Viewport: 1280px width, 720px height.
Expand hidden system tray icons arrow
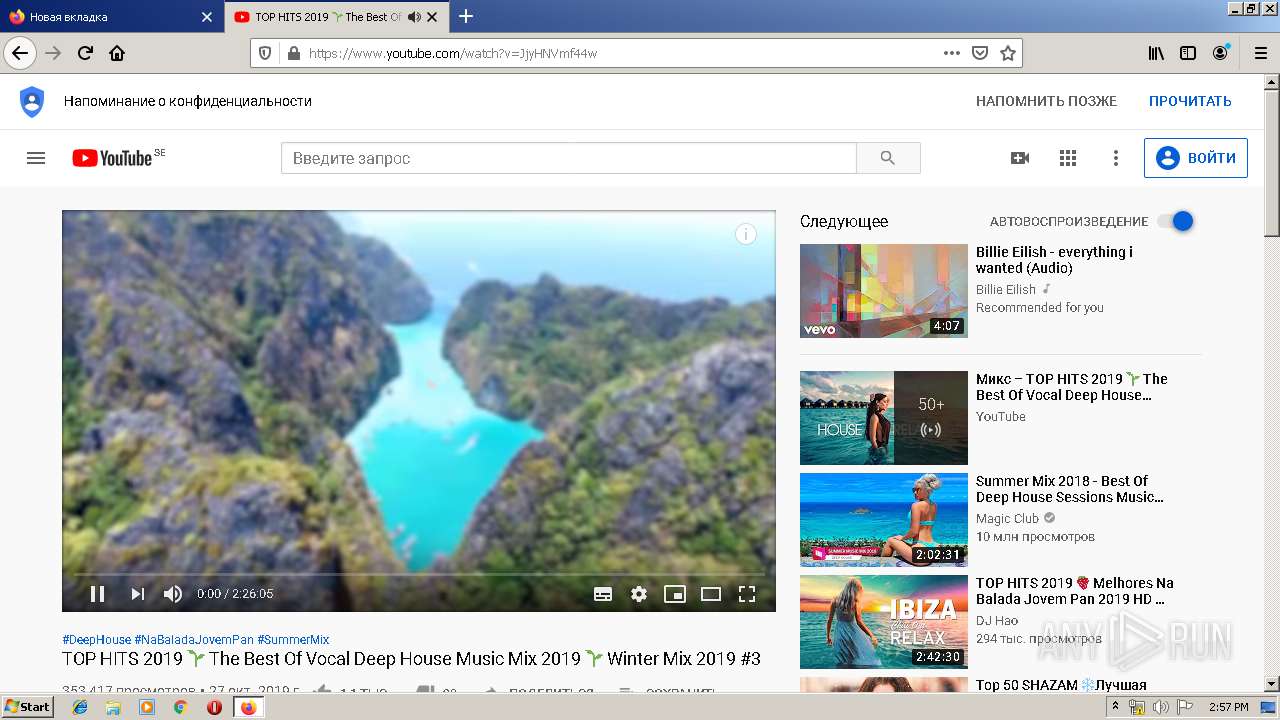pos(1115,707)
